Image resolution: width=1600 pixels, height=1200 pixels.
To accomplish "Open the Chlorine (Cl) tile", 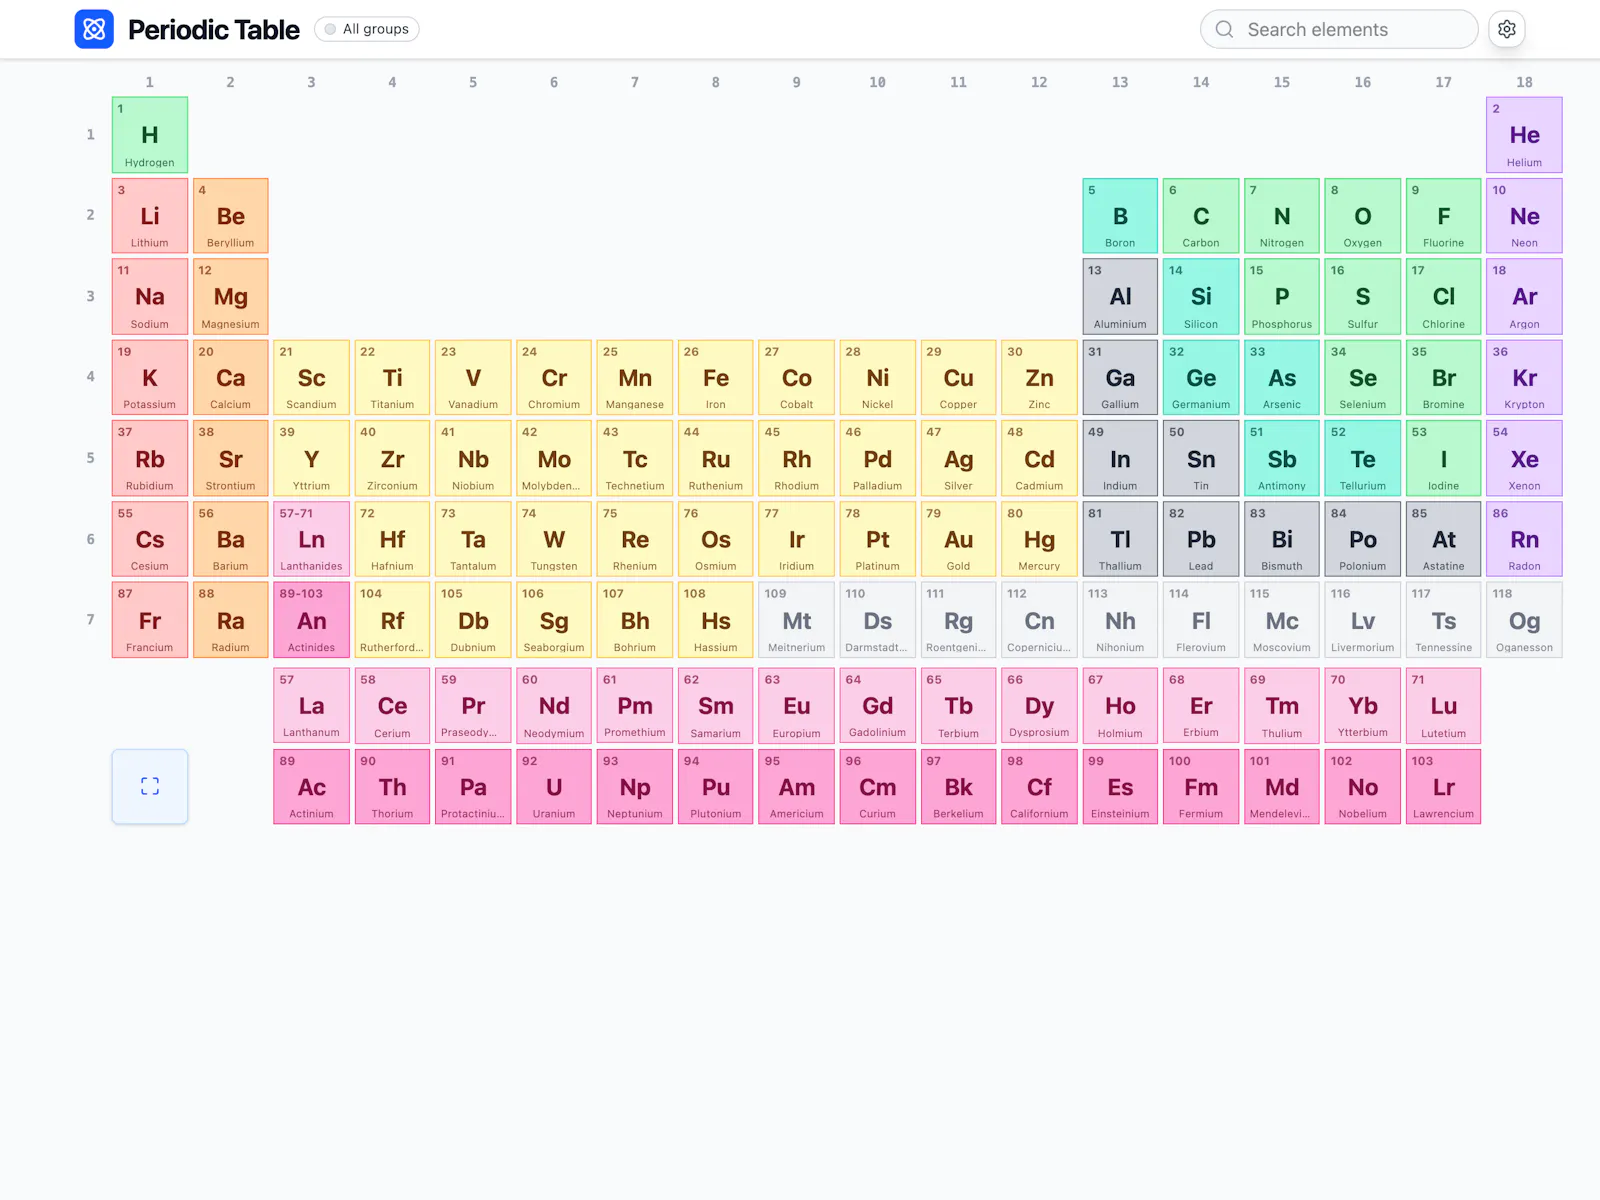I will pos(1443,296).
